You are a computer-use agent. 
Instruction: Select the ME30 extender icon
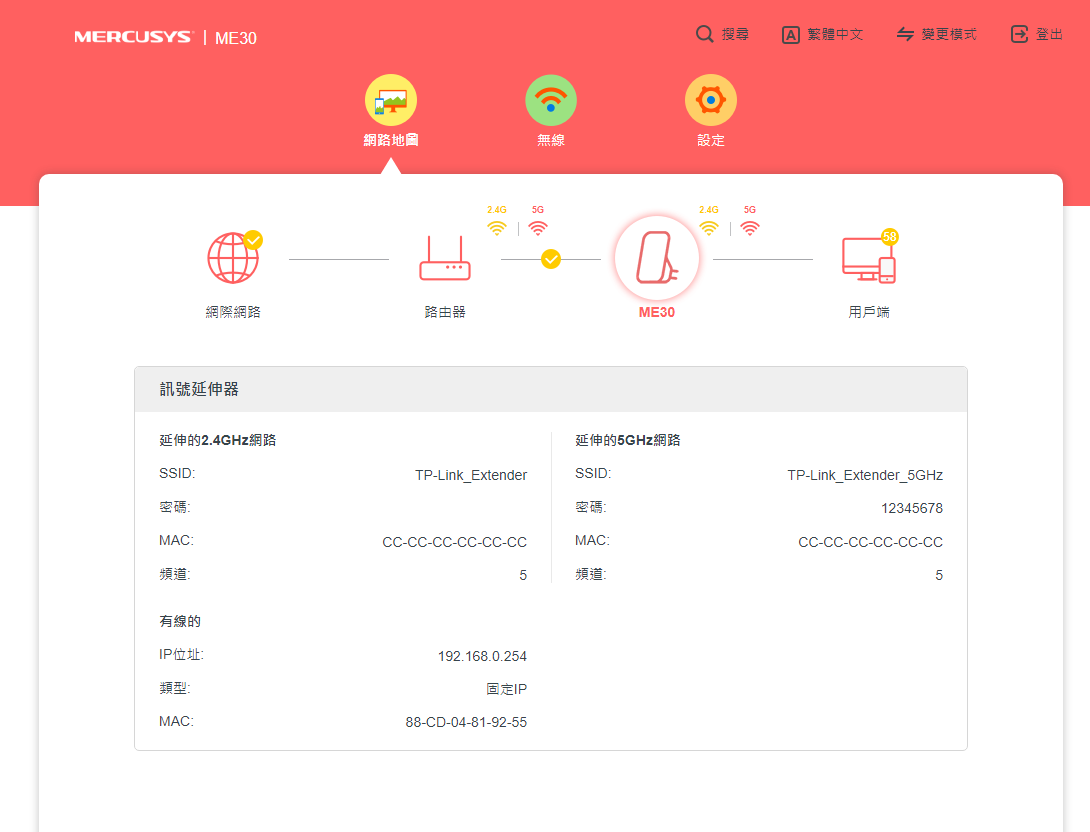tap(657, 258)
